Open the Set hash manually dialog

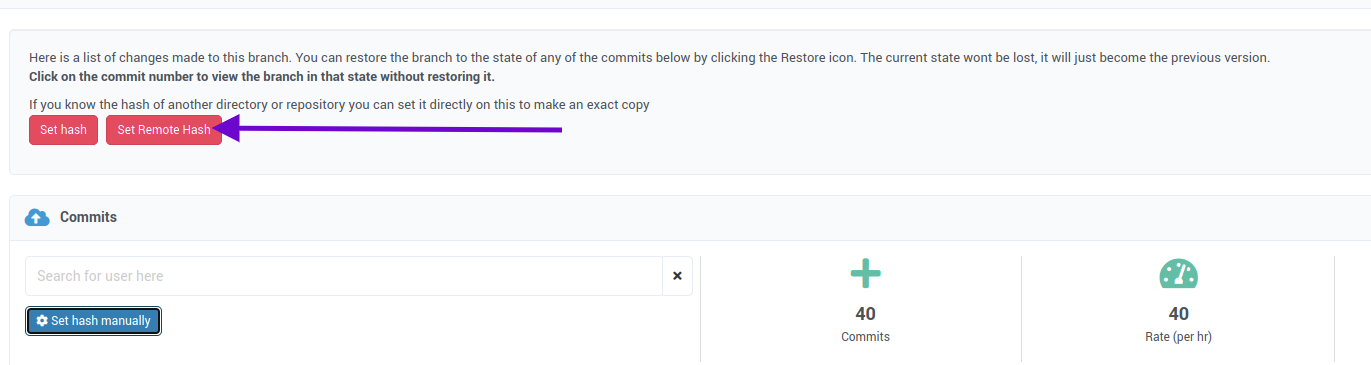pos(93,321)
